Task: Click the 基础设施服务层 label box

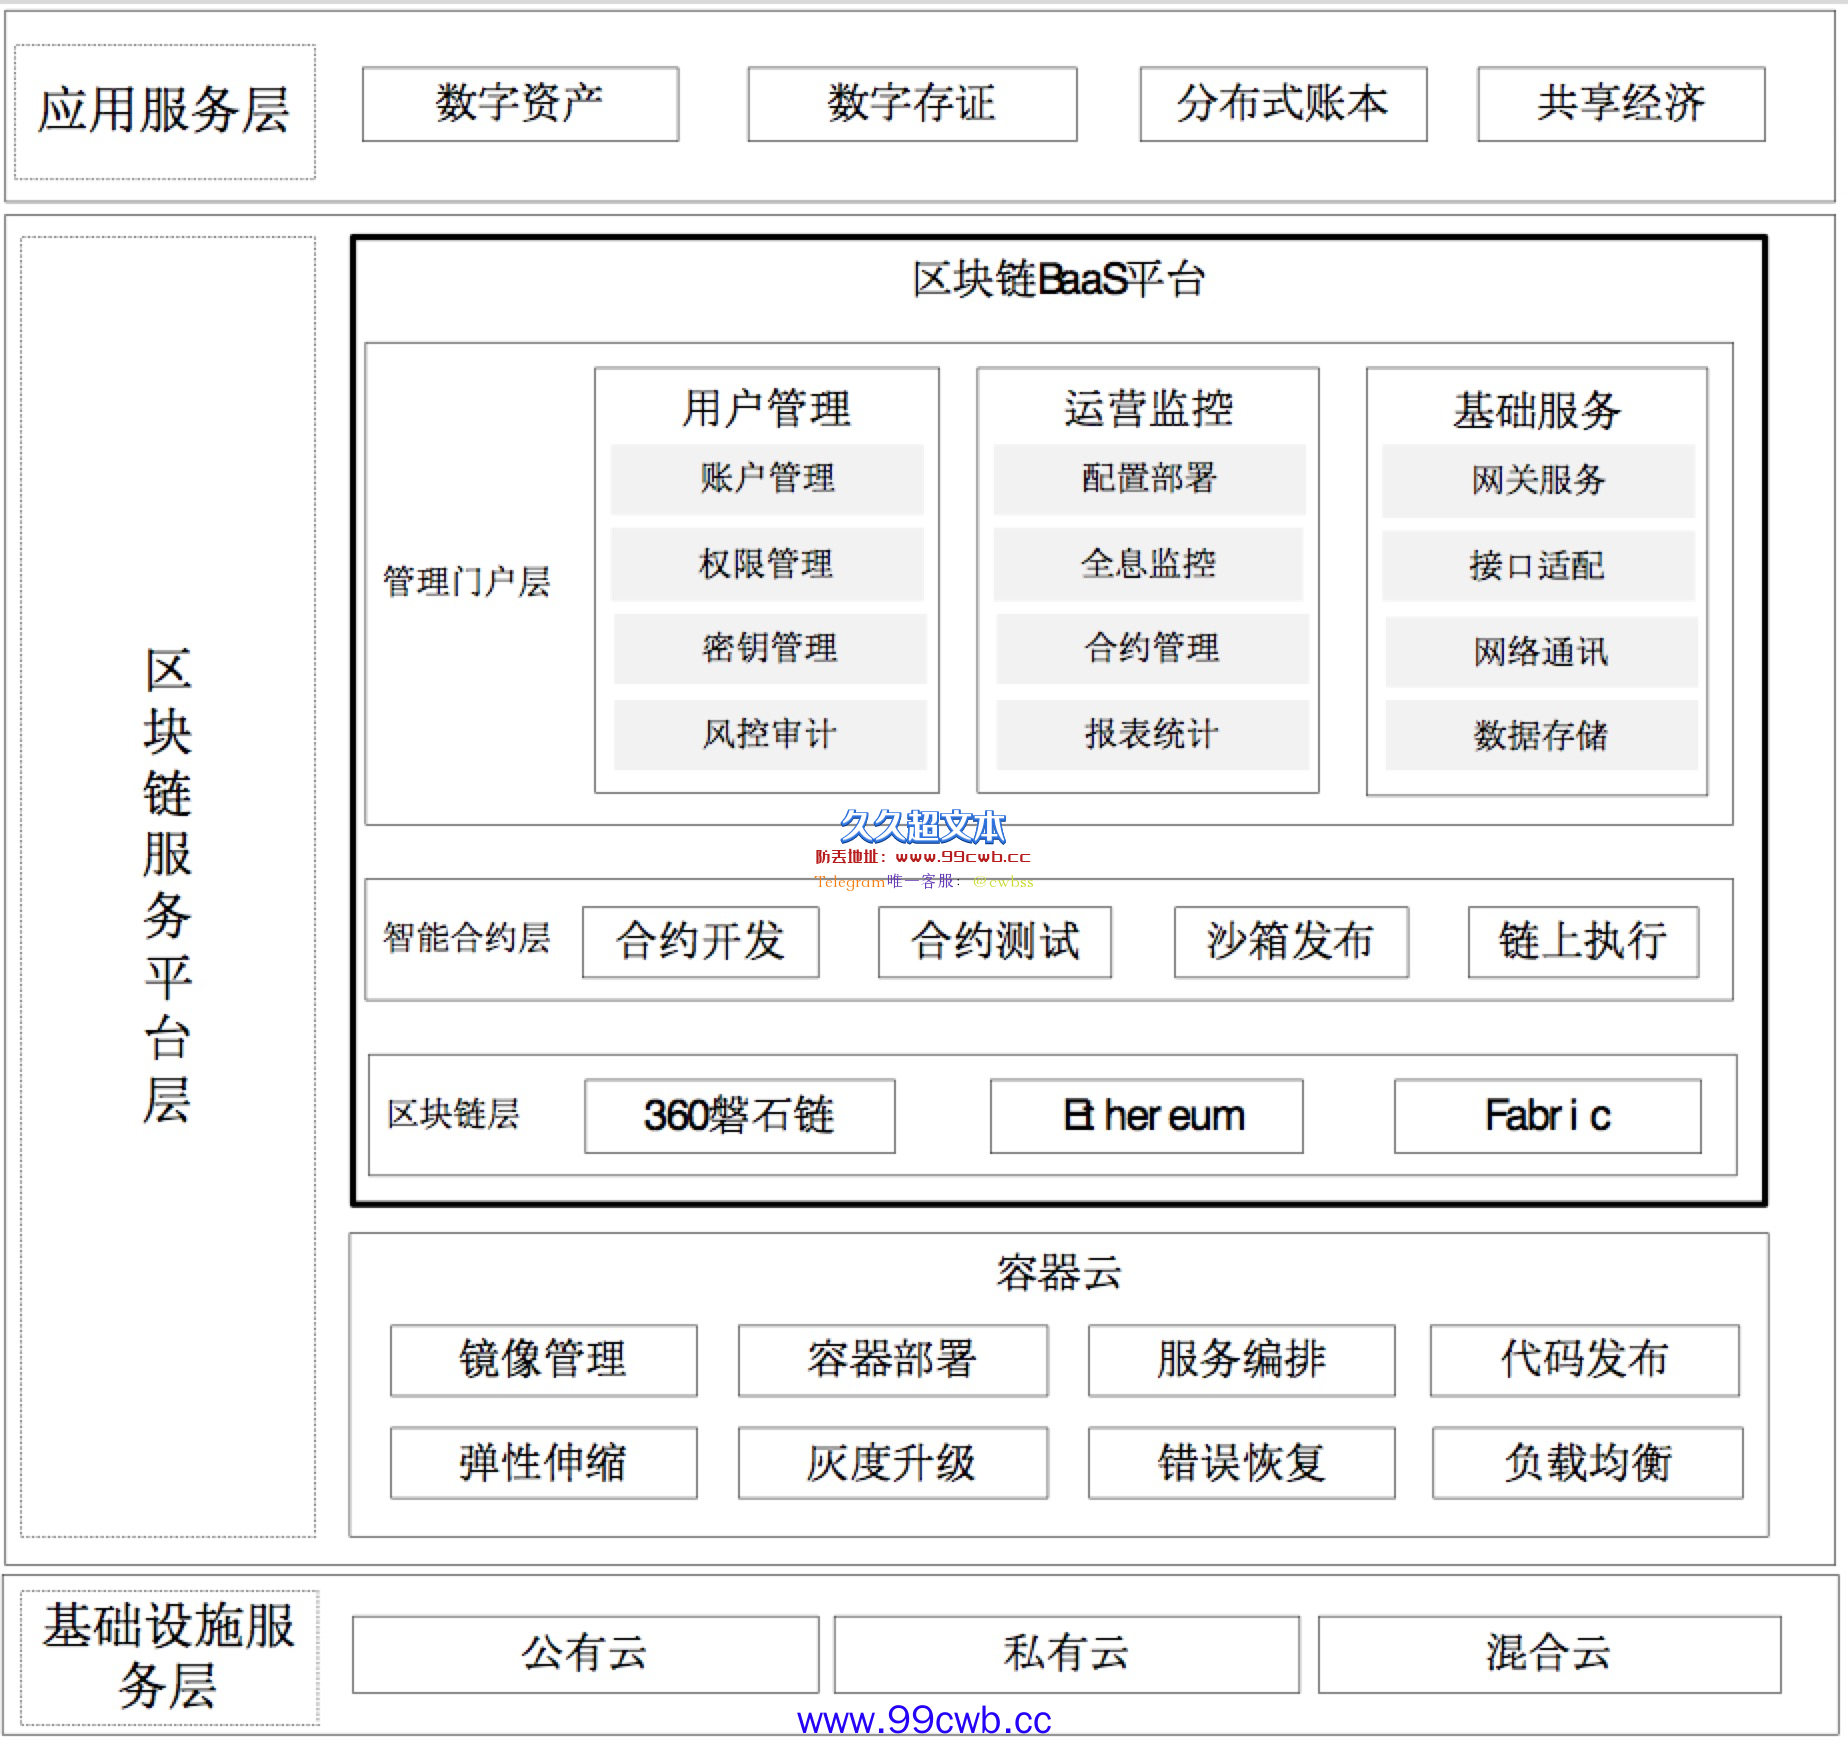Action: (169, 1656)
